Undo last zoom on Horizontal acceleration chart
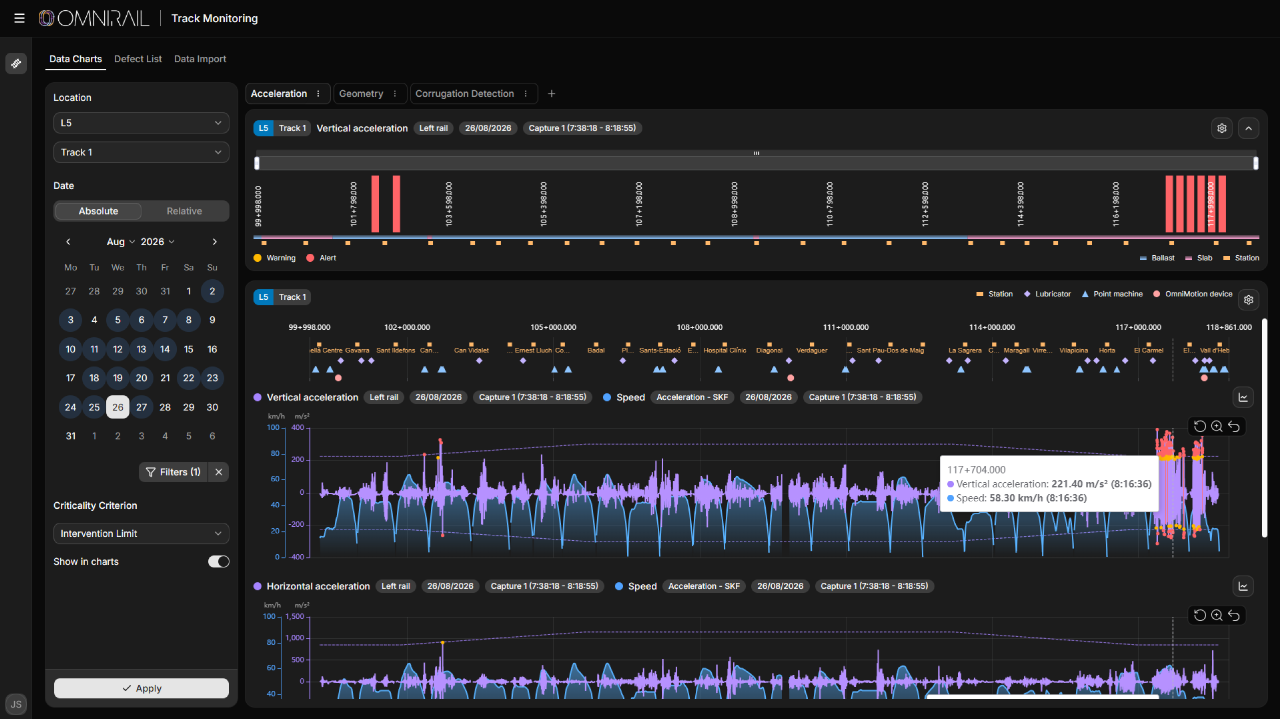 1234,615
